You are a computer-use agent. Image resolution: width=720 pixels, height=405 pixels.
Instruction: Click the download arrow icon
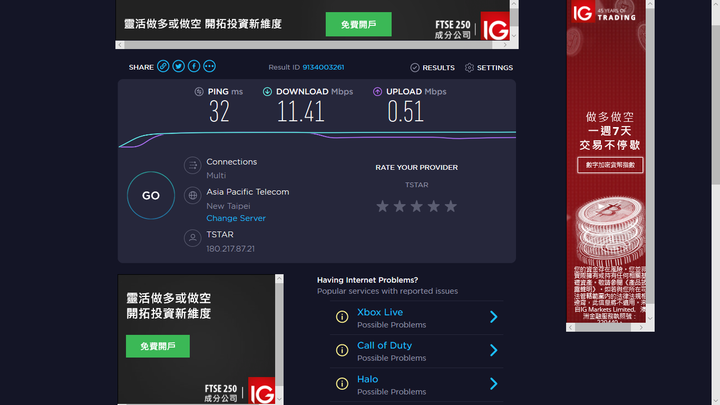267,92
